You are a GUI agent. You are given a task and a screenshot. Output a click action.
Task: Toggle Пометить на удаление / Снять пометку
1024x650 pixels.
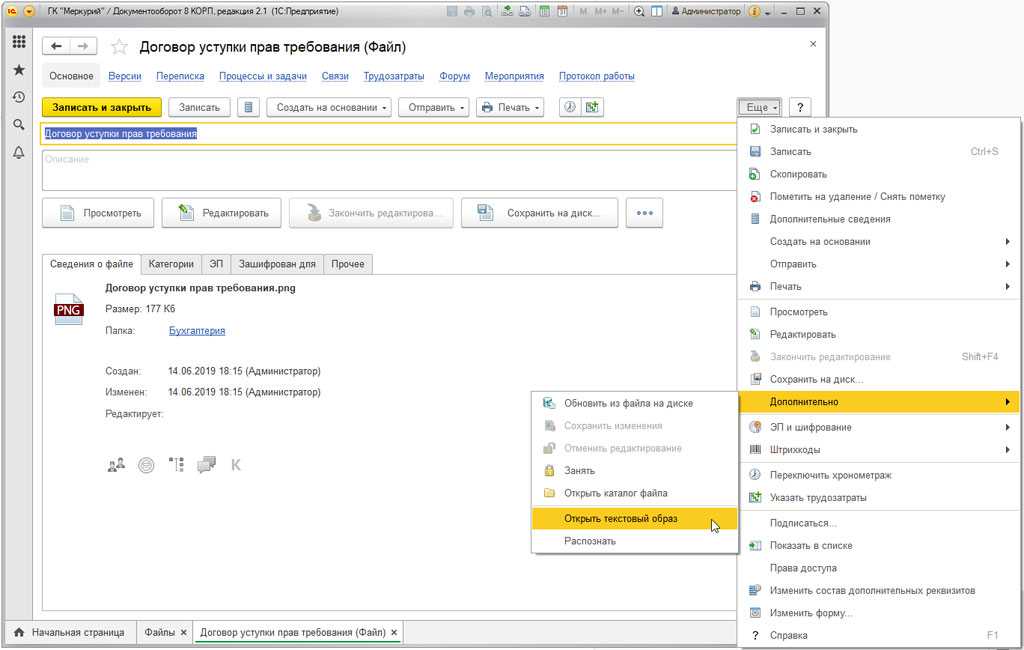856,197
